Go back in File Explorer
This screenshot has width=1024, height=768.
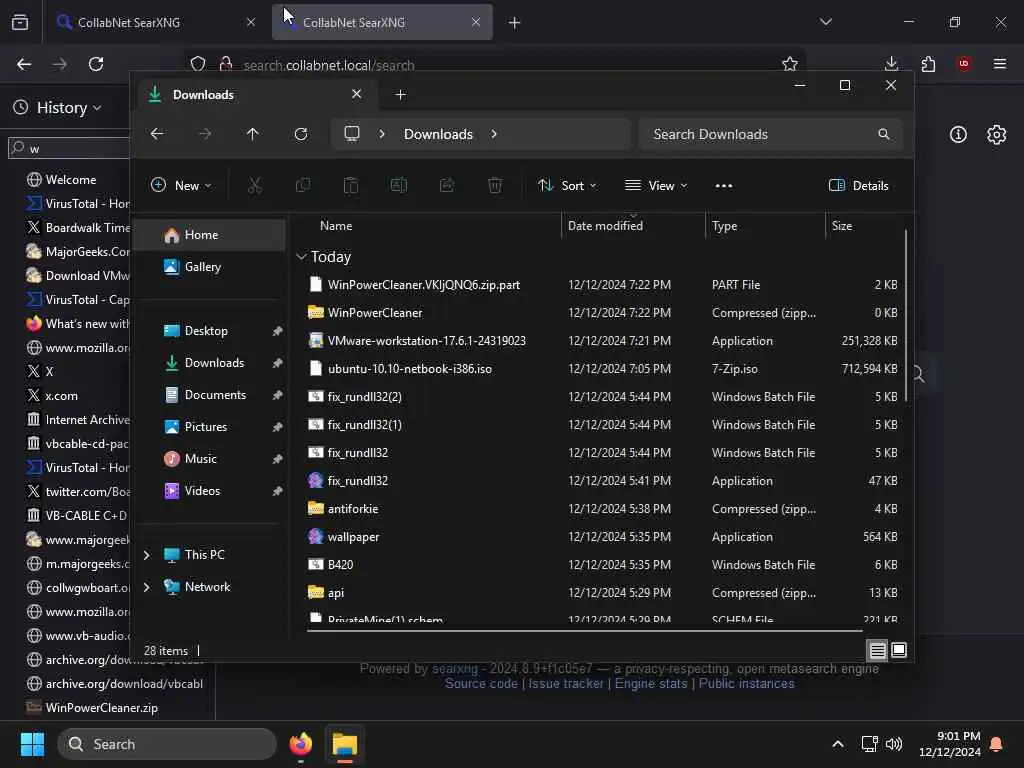[157, 134]
